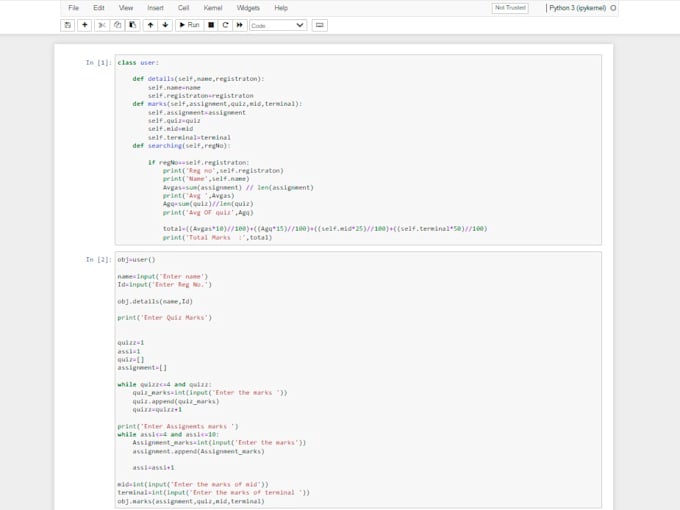The image size is (680, 510).
Task: Click the 'self.terminal=terminal' line
Action: tap(189, 137)
